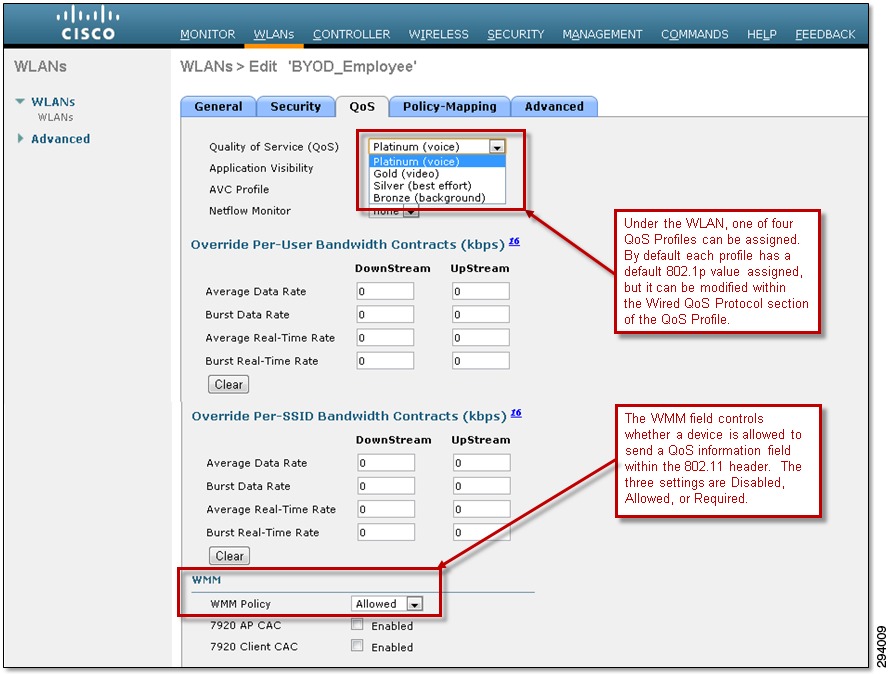
Task: Click Per-SSID Burst Data Rate UpStream field
Action: (x=482, y=486)
